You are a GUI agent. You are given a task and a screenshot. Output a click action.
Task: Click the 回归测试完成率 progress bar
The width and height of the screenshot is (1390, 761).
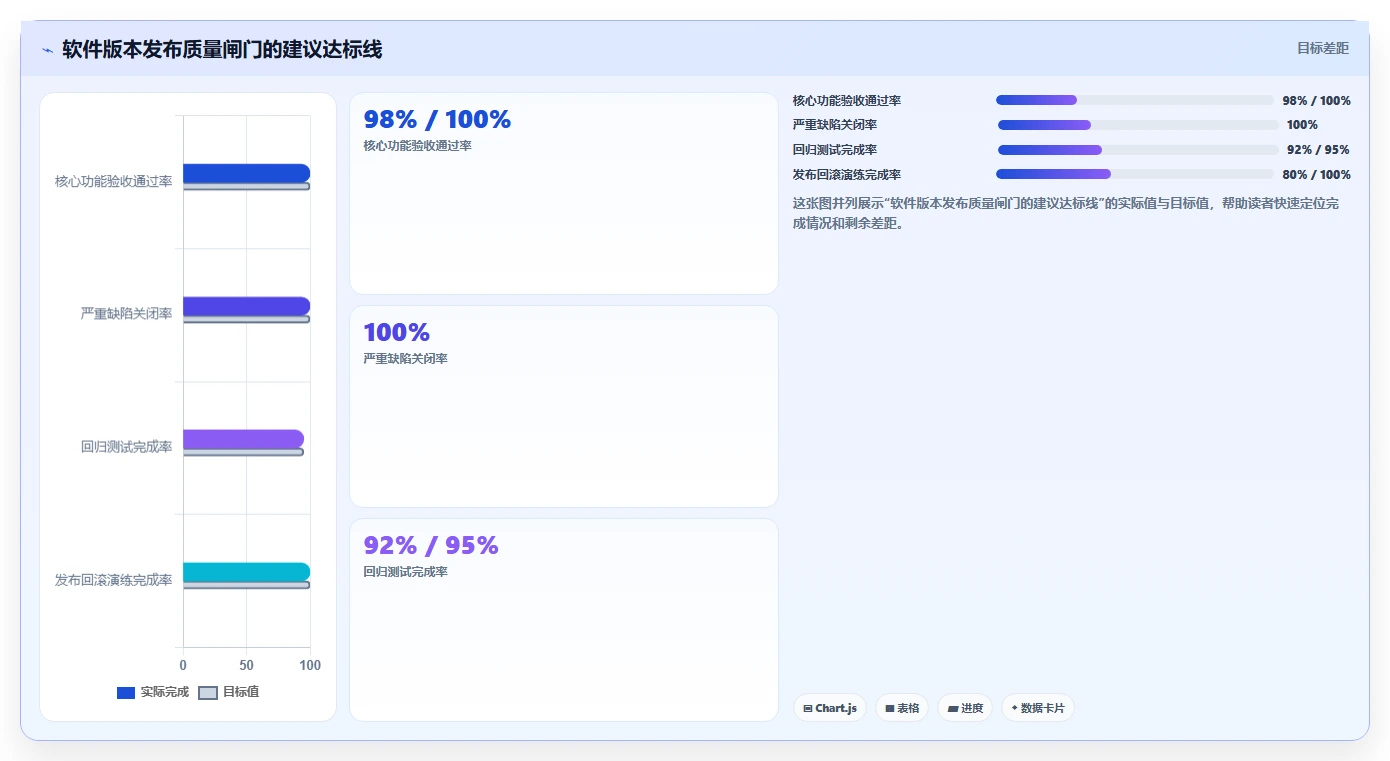click(x=1138, y=150)
